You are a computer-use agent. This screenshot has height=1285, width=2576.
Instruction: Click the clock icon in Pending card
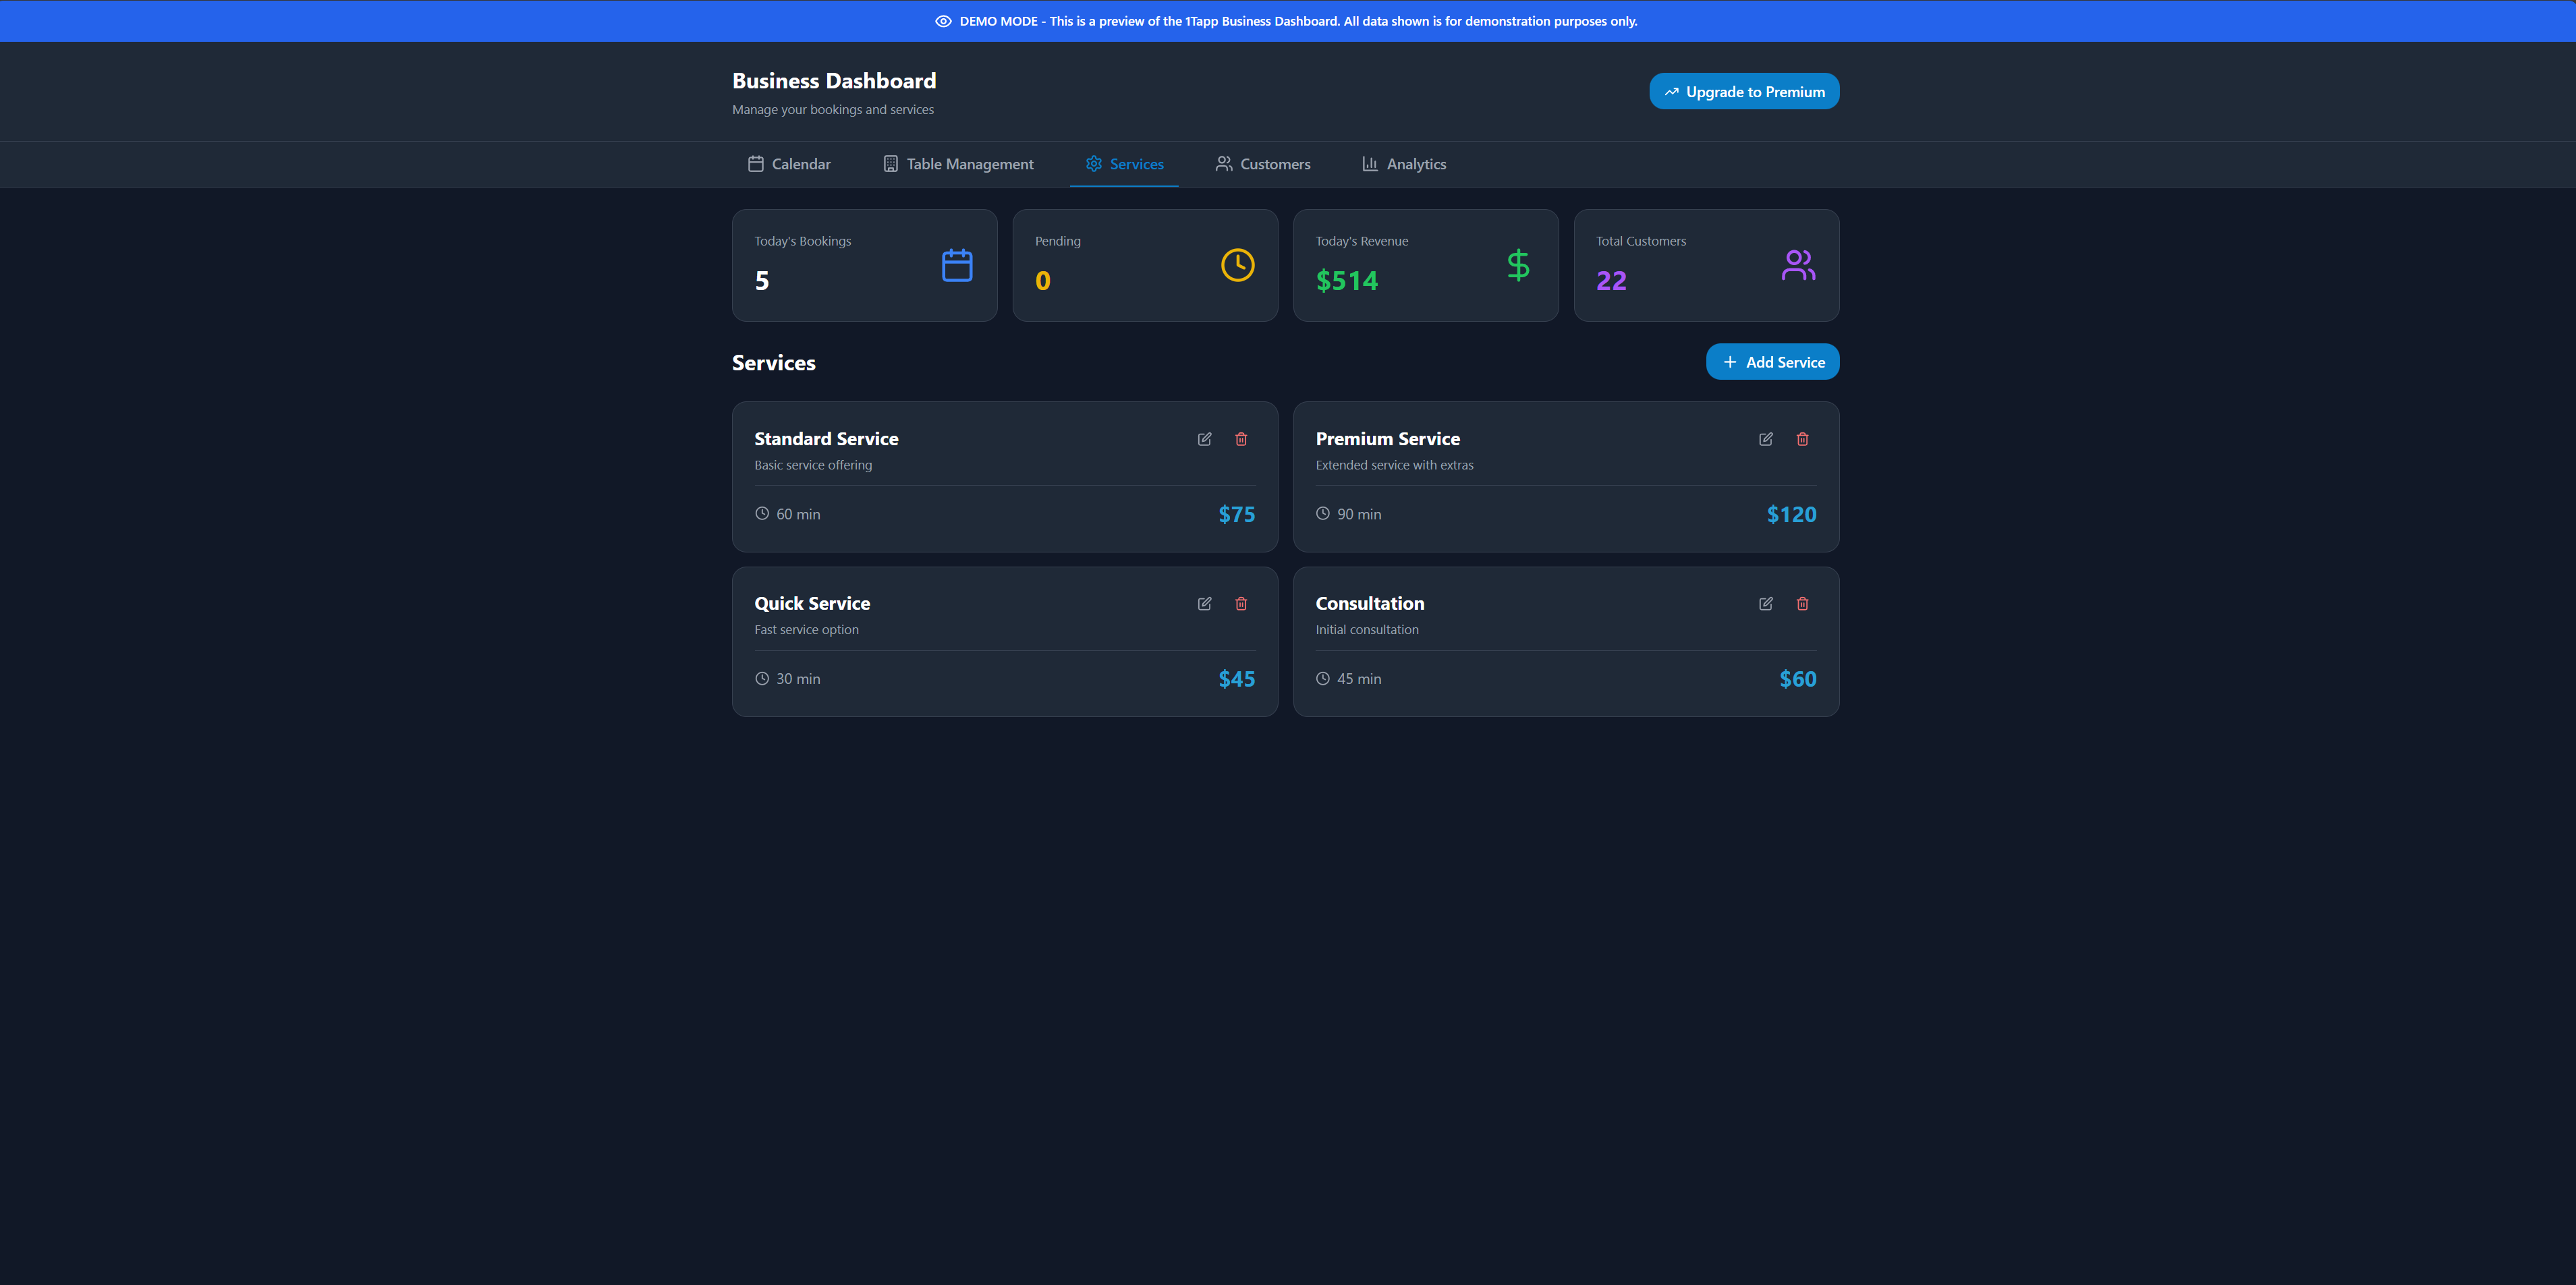1237,265
